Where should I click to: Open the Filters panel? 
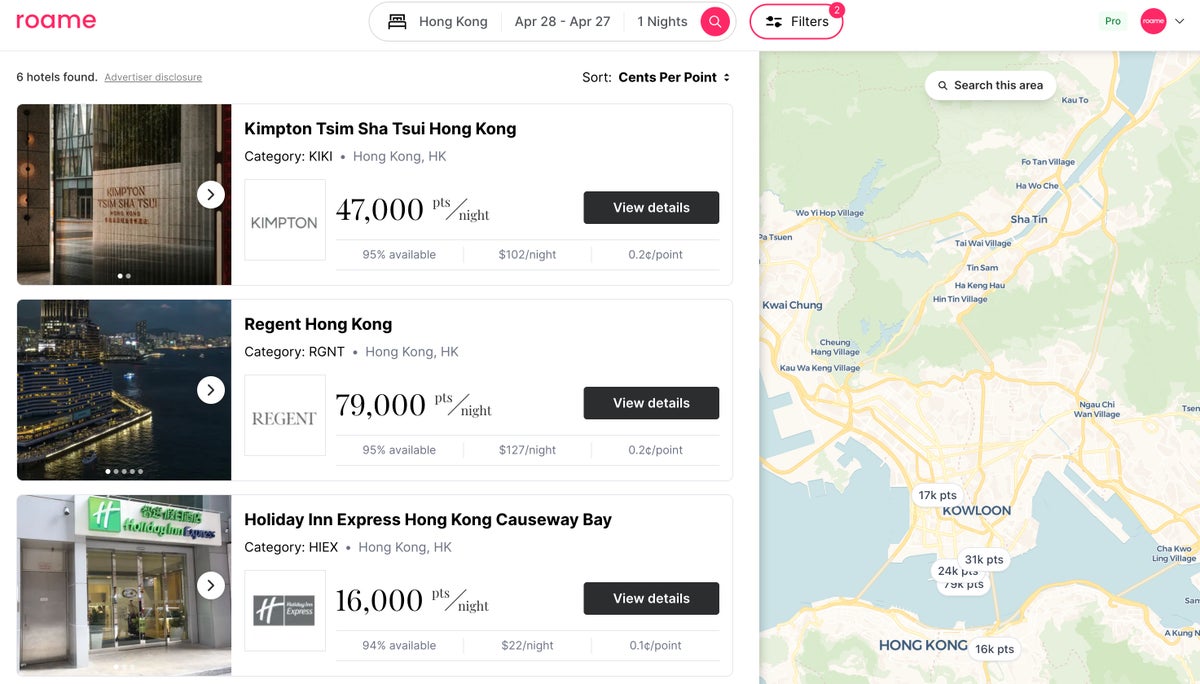coord(796,21)
